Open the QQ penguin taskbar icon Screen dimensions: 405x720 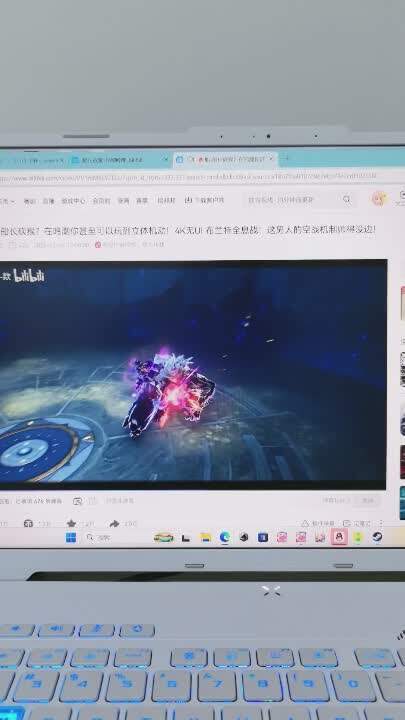point(339,536)
